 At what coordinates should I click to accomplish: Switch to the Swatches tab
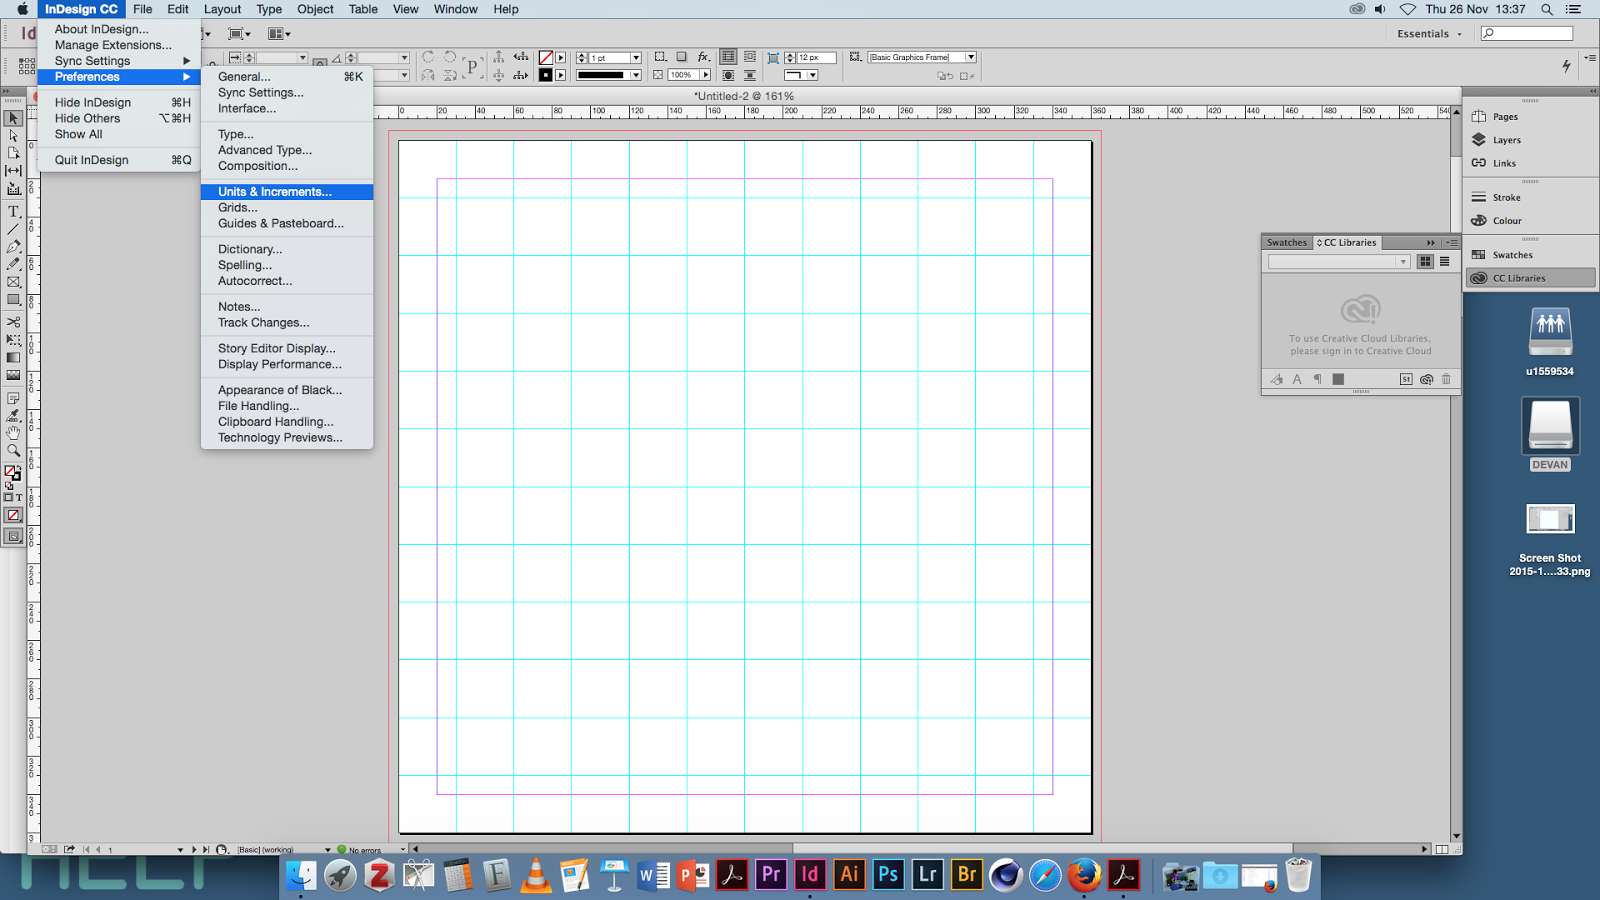pos(1286,243)
